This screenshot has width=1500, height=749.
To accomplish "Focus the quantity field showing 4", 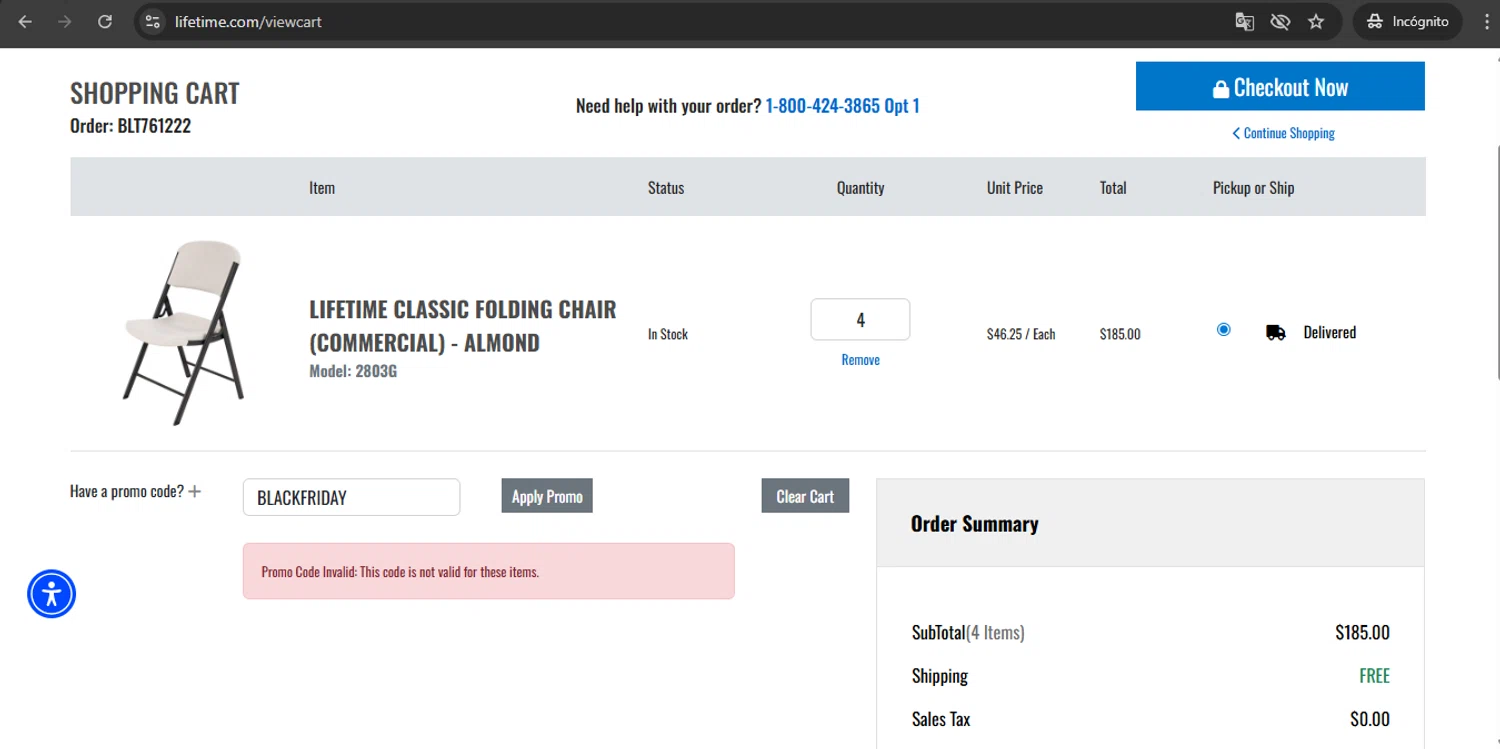I will point(860,320).
